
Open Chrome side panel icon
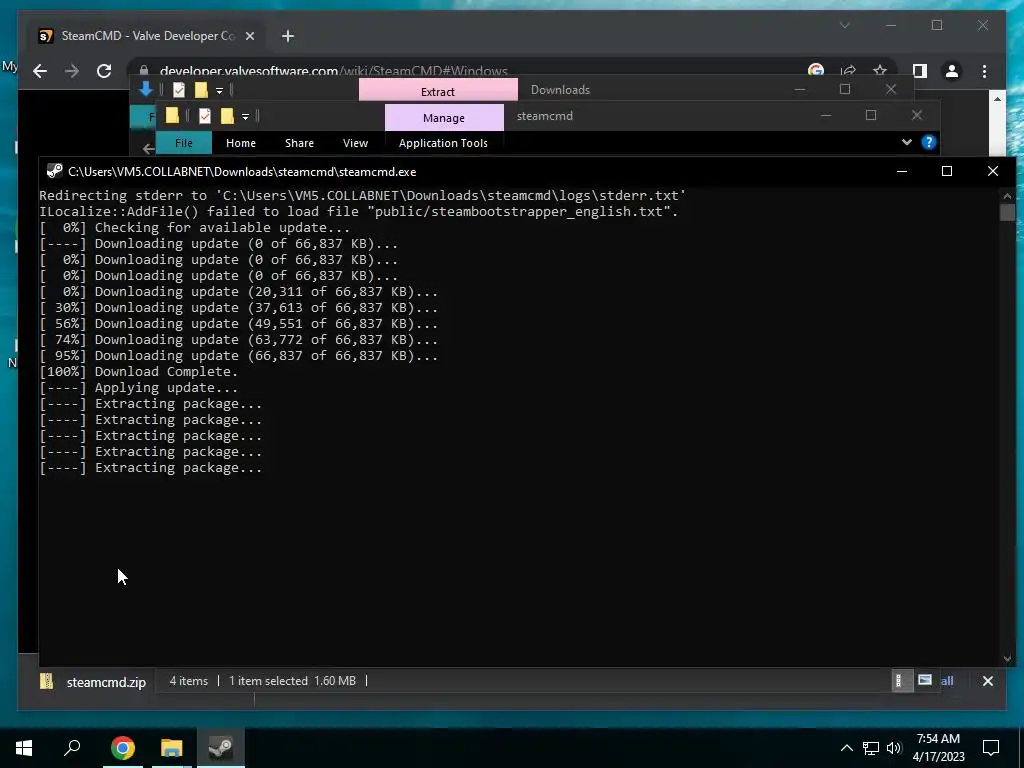click(920, 71)
